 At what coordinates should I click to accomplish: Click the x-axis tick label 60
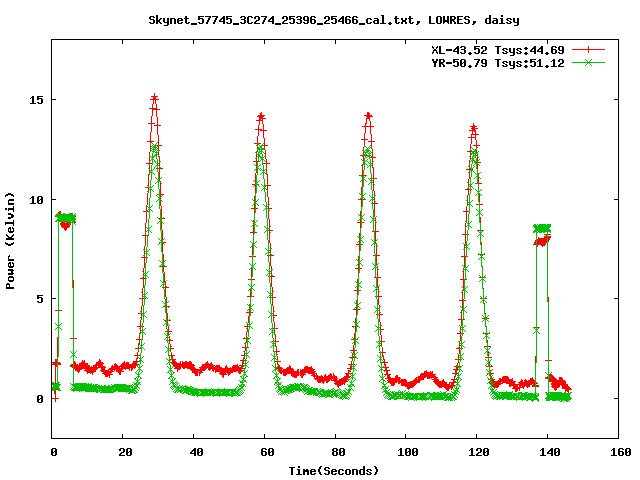pos(267,452)
